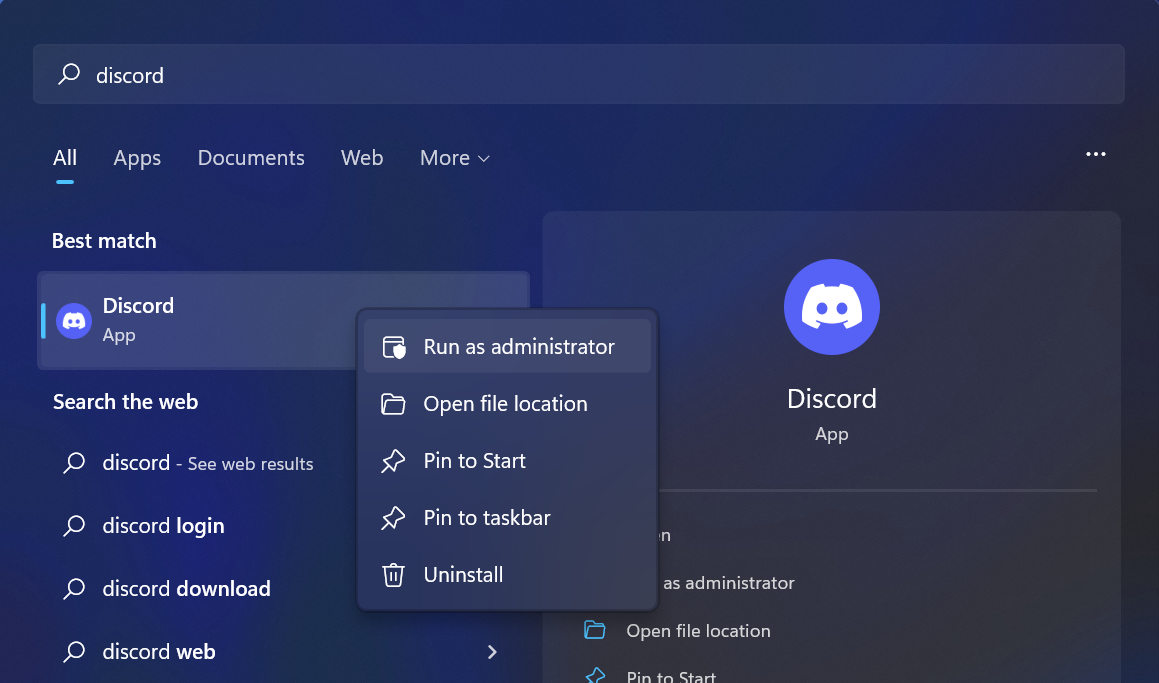Click the small Discord icon in Best match
This screenshot has height=683, width=1159.
pos(74,321)
